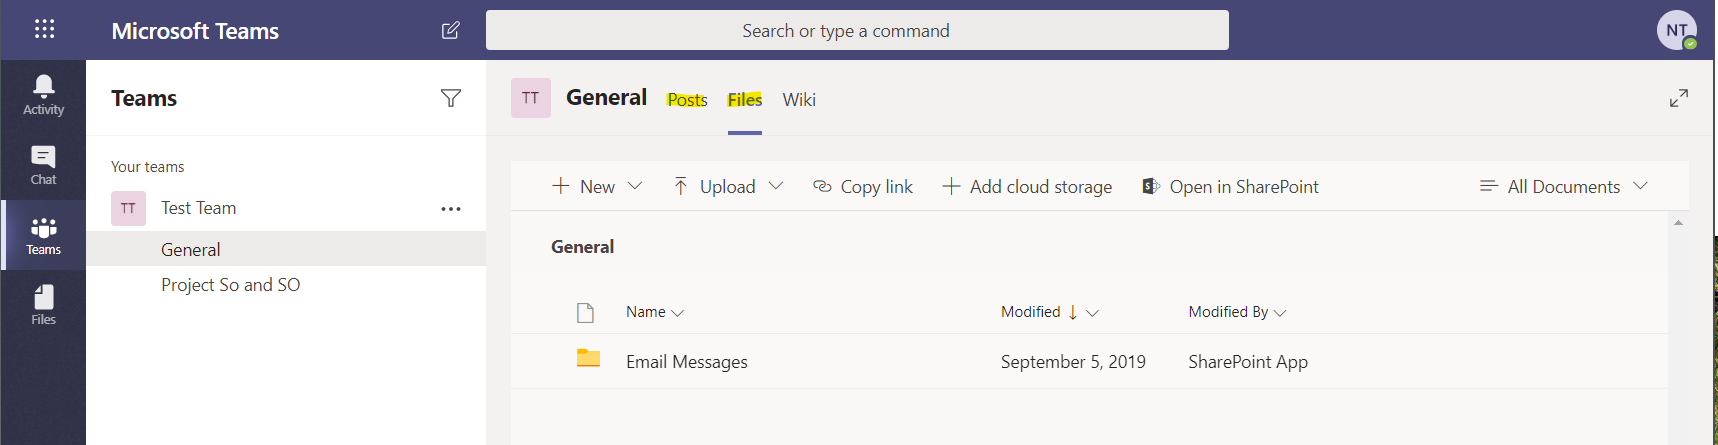This screenshot has width=1718, height=445.
Task: Open the teams filter funnel icon
Action: tap(451, 98)
